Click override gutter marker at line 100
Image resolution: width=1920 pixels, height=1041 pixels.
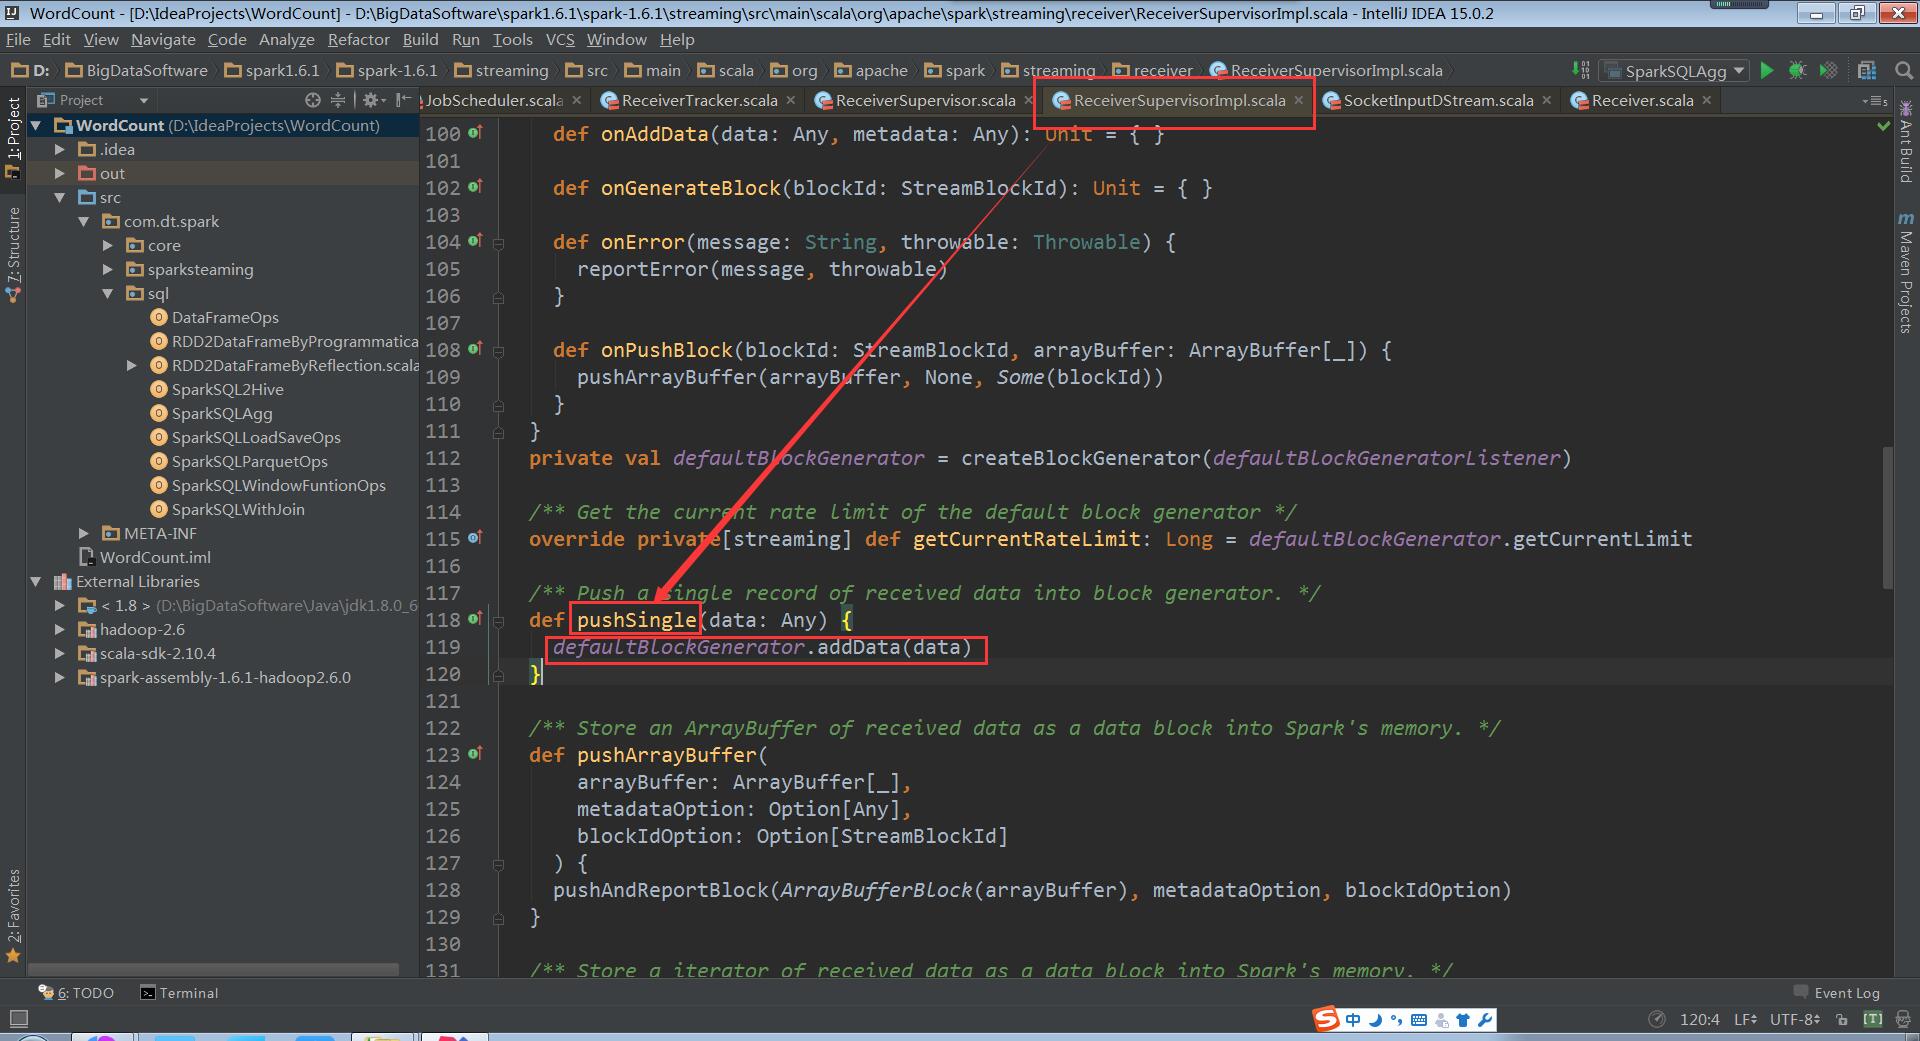click(475, 132)
